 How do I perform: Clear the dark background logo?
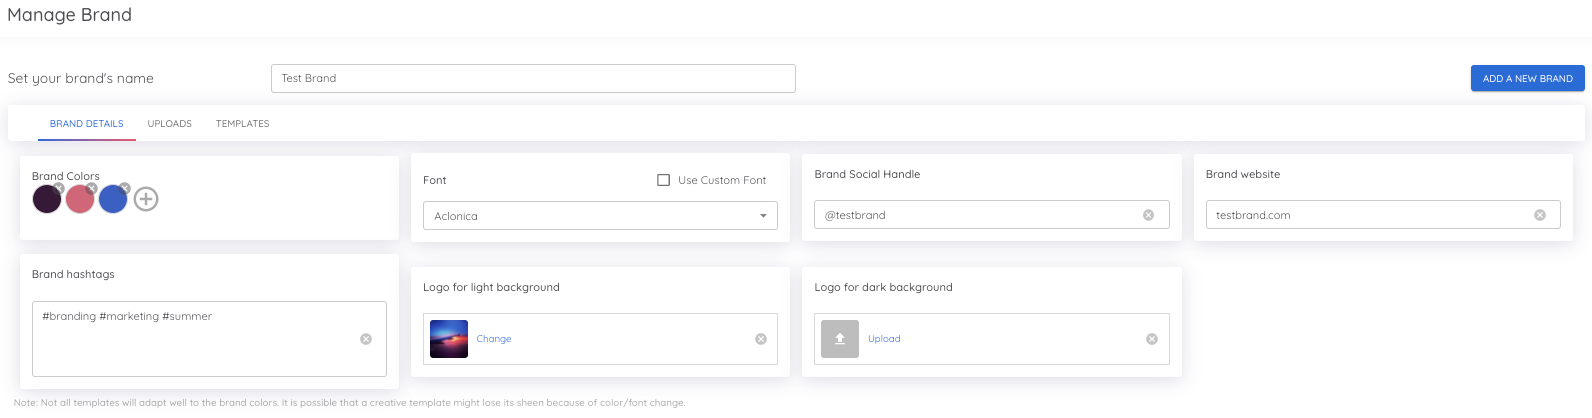(x=1152, y=339)
